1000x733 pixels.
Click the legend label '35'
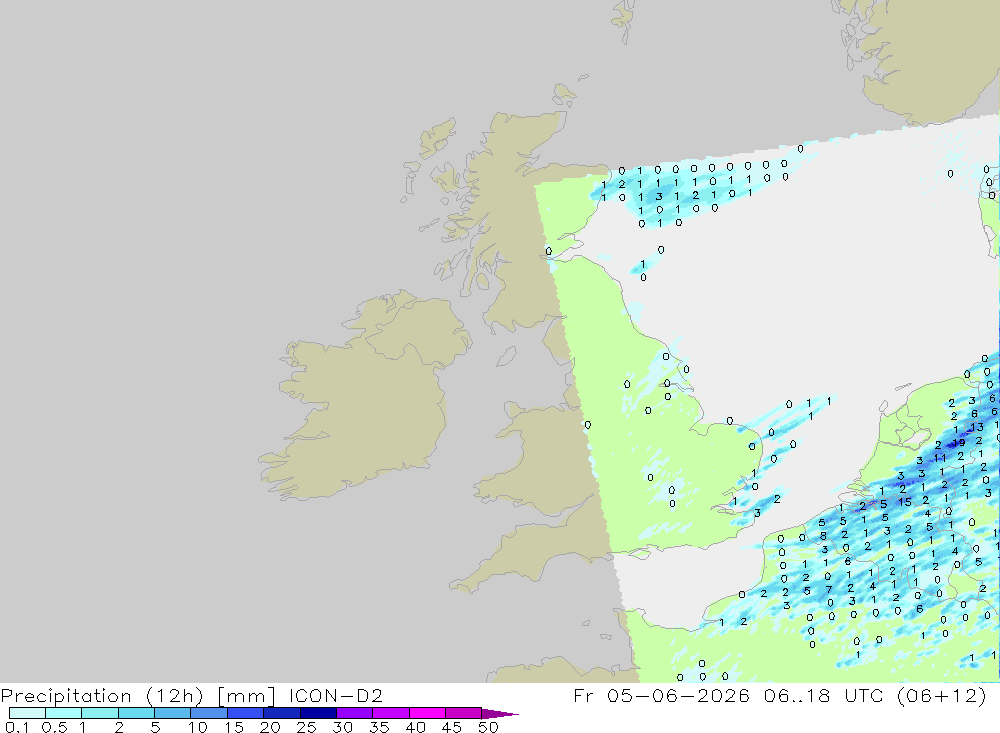pos(379,727)
